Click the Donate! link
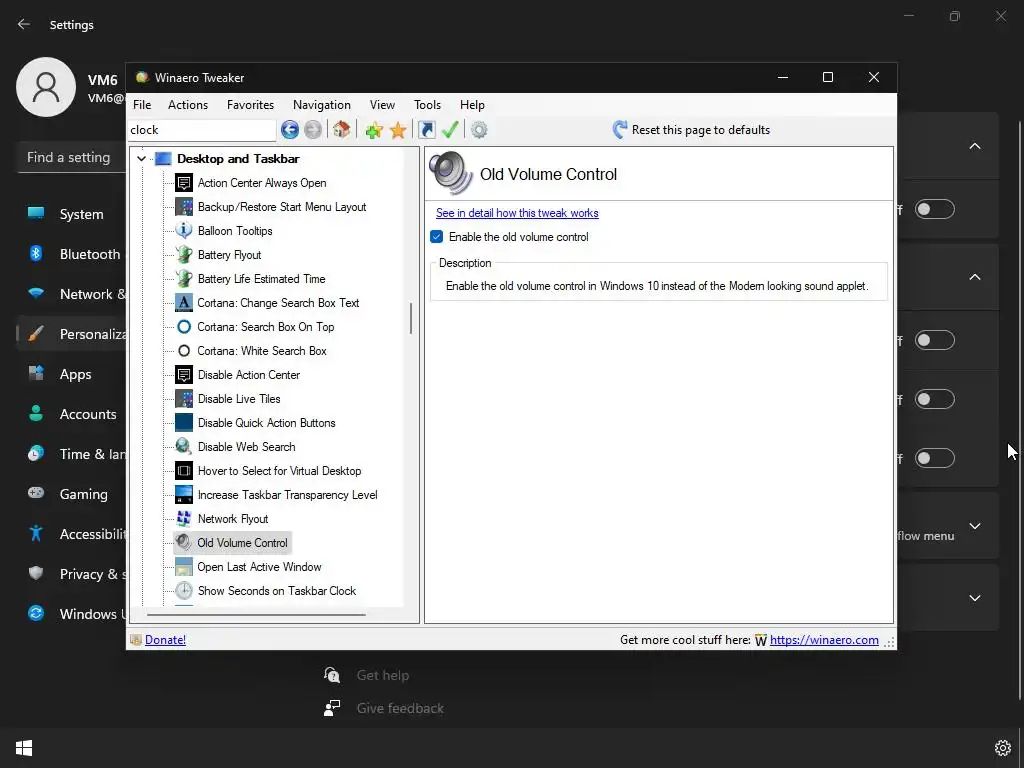 (165, 640)
